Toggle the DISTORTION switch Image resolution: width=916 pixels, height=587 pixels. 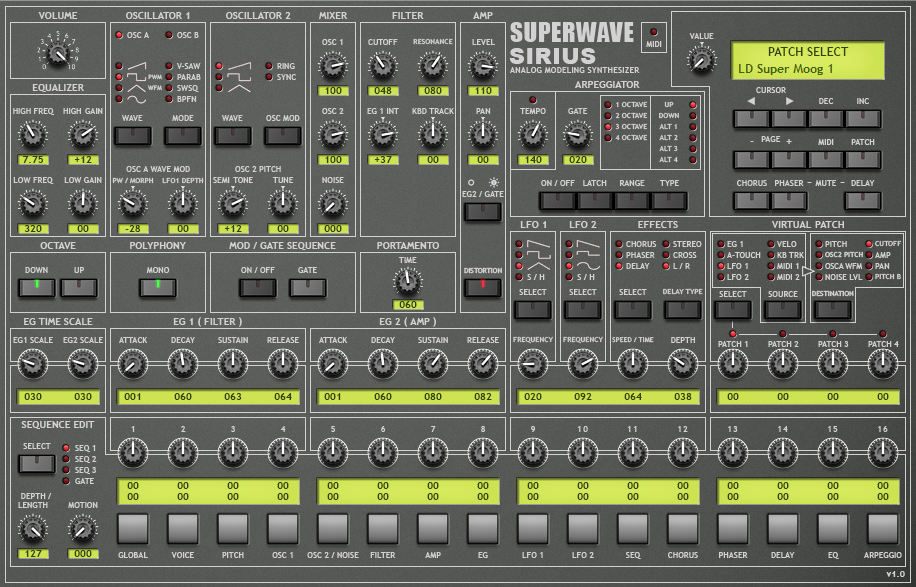tap(483, 288)
